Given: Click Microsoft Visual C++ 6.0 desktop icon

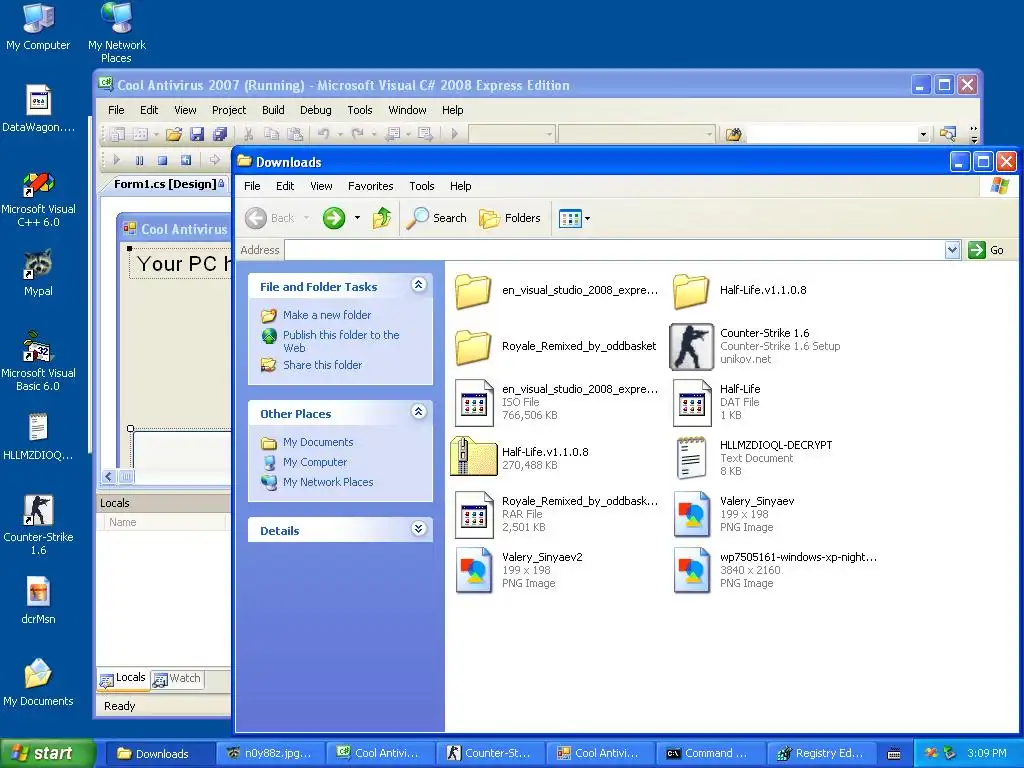Looking at the screenshot, I should click(x=38, y=199).
